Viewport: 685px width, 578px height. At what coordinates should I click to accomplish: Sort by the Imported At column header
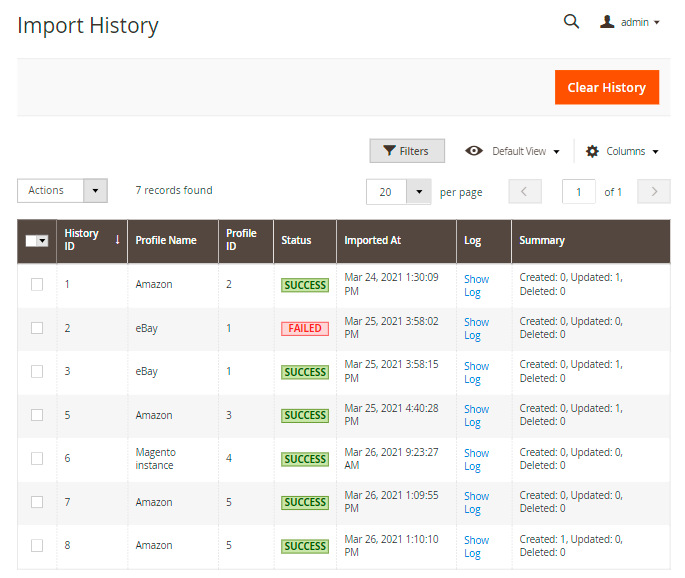click(x=373, y=240)
